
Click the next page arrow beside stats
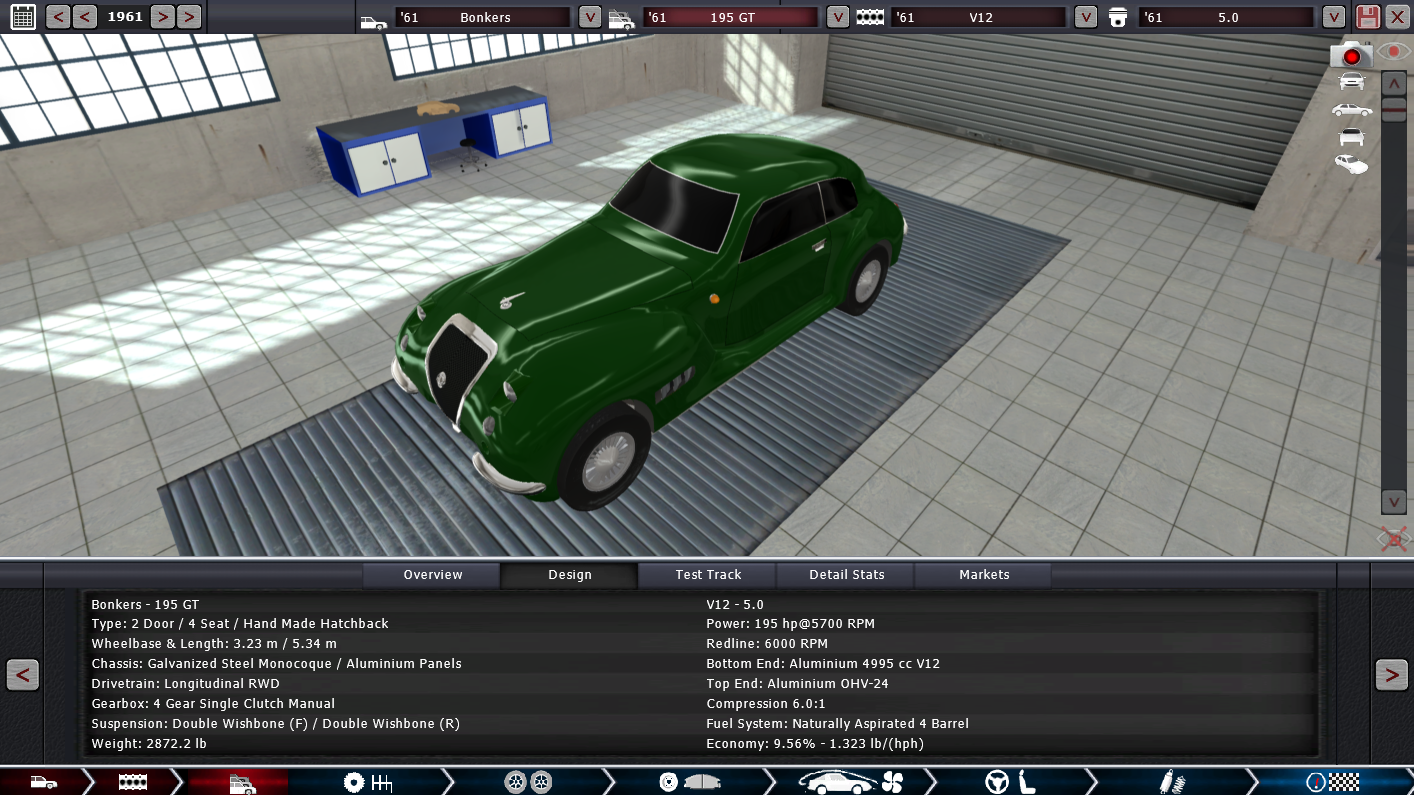[1391, 675]
